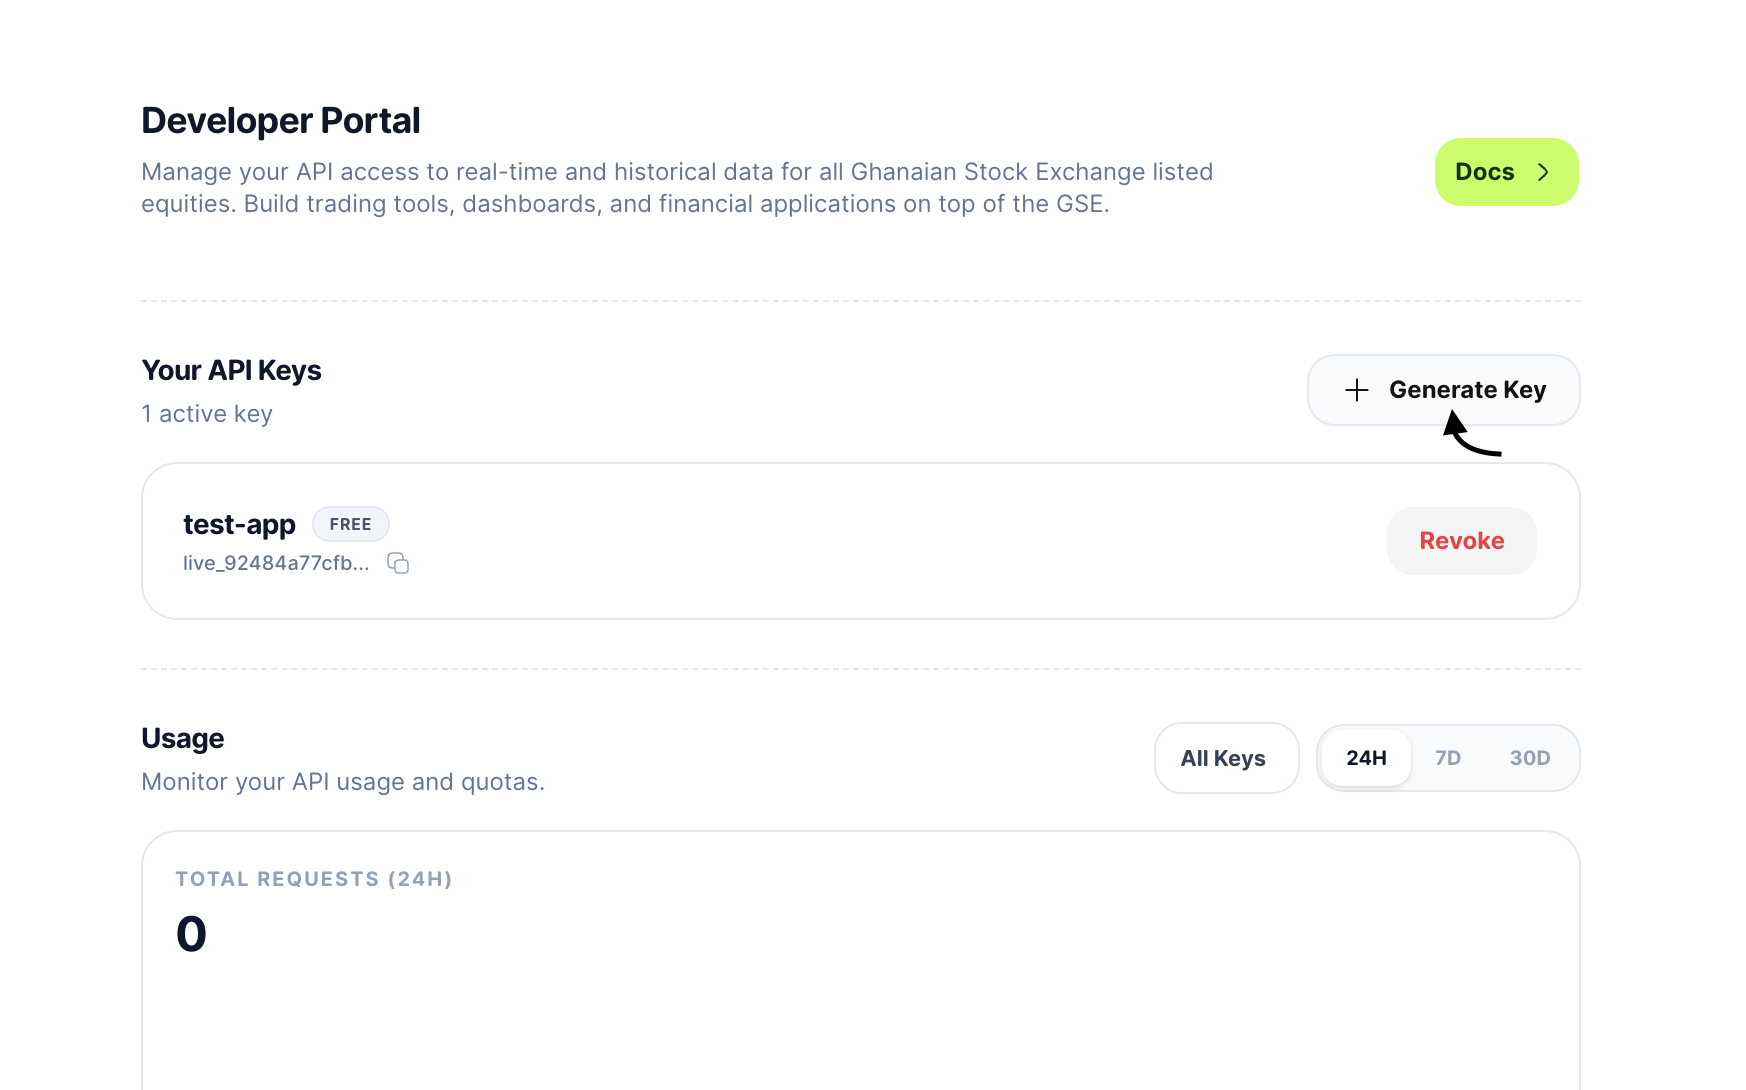
Task: Click the Total Requests (24H) label
Action: tap(314, 879)
